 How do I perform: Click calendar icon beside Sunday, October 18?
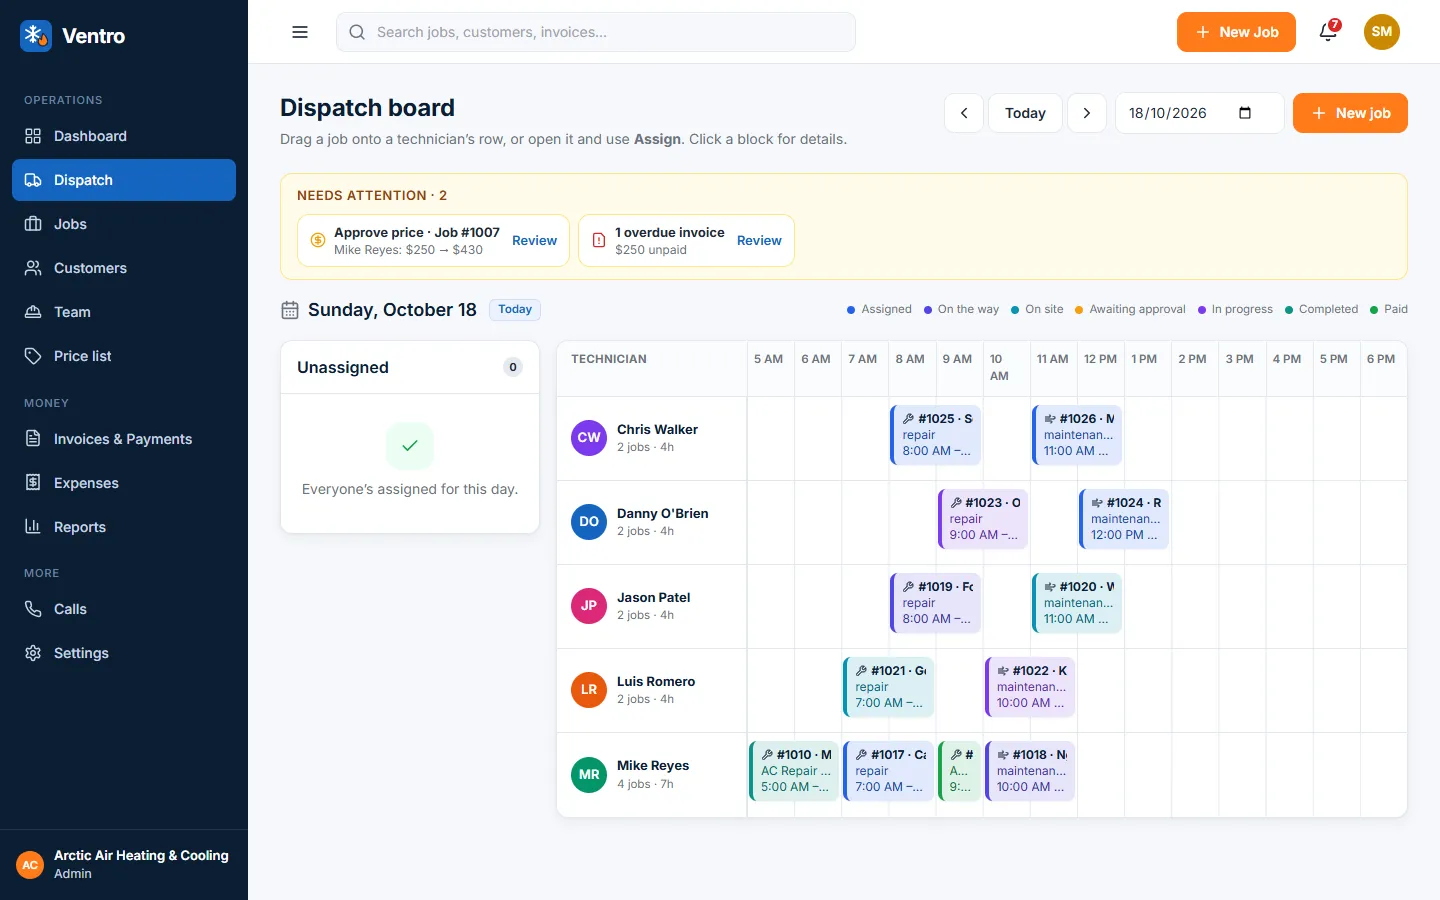pyautogui.click(x=290, y=310)
